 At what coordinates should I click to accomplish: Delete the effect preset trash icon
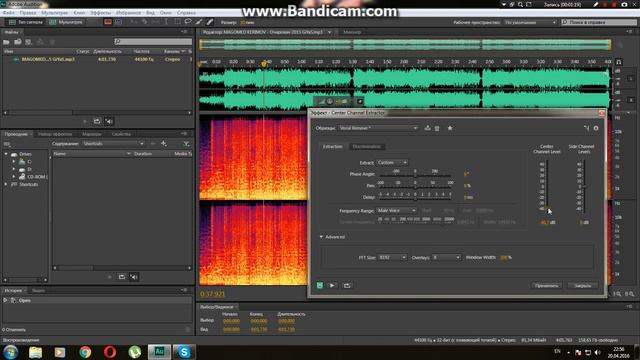tap(437, 128)
